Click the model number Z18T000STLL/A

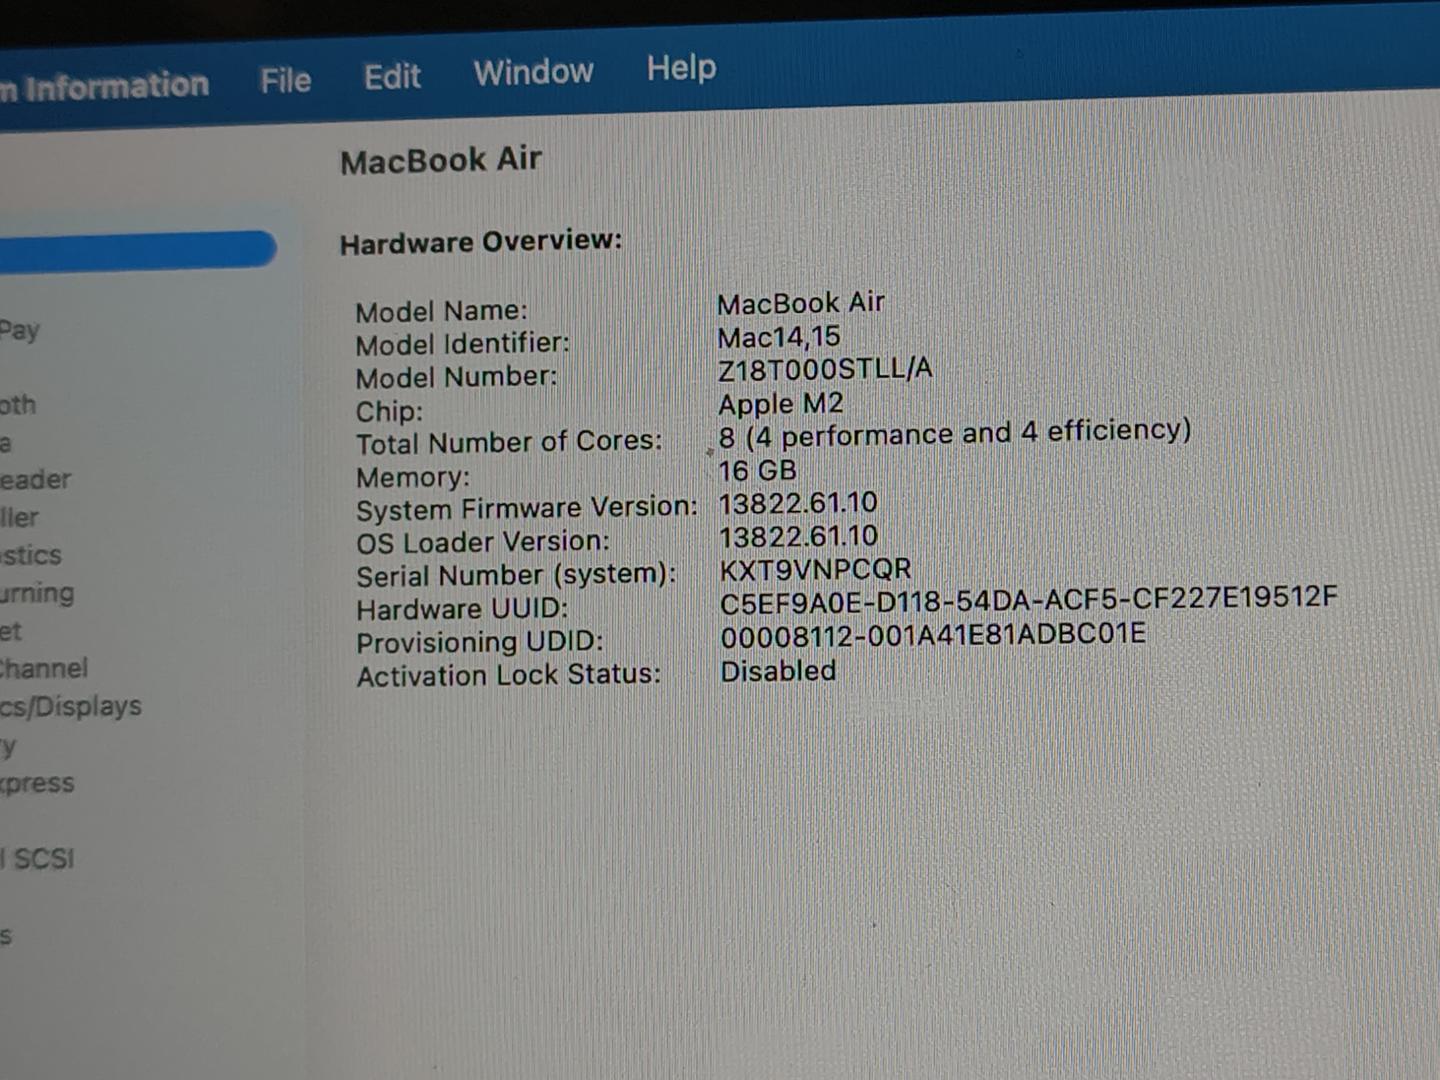click(825, 369)
